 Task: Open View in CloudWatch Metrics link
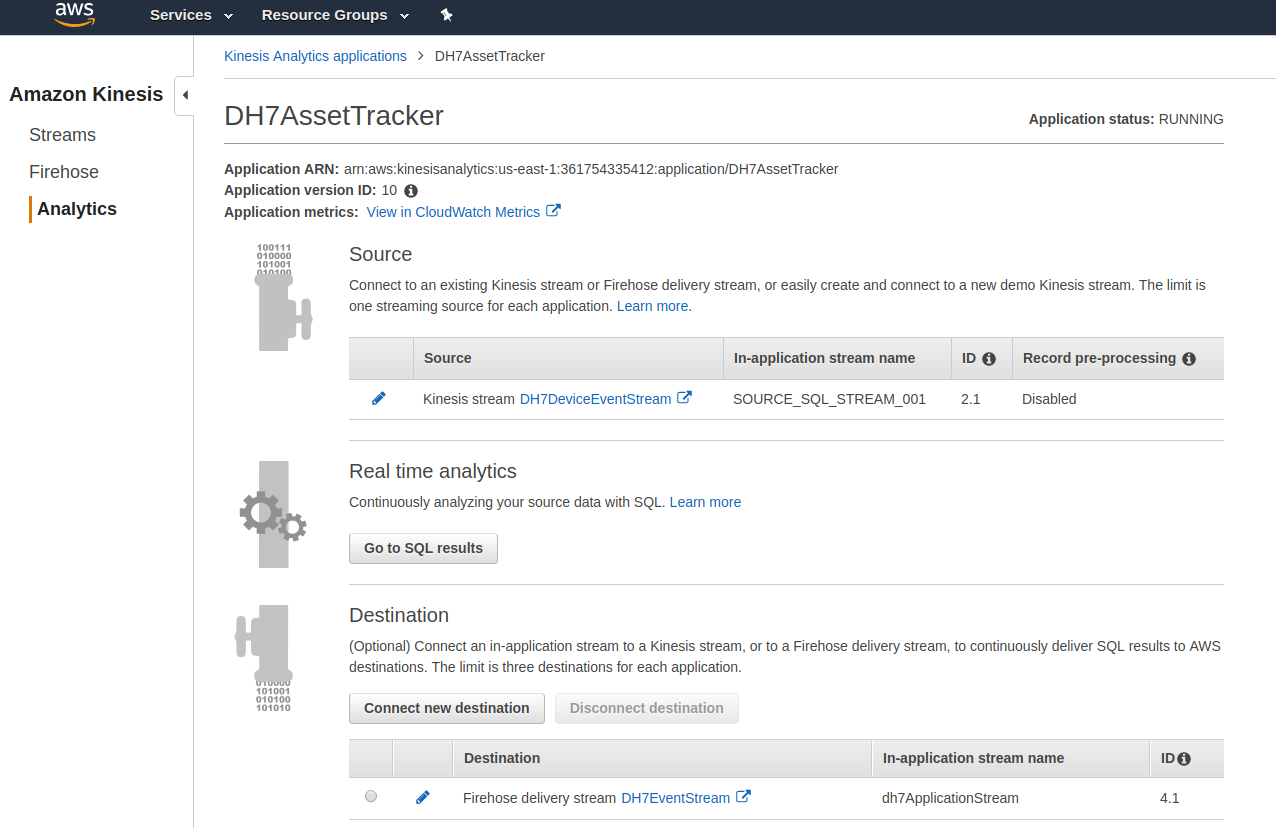453,212
